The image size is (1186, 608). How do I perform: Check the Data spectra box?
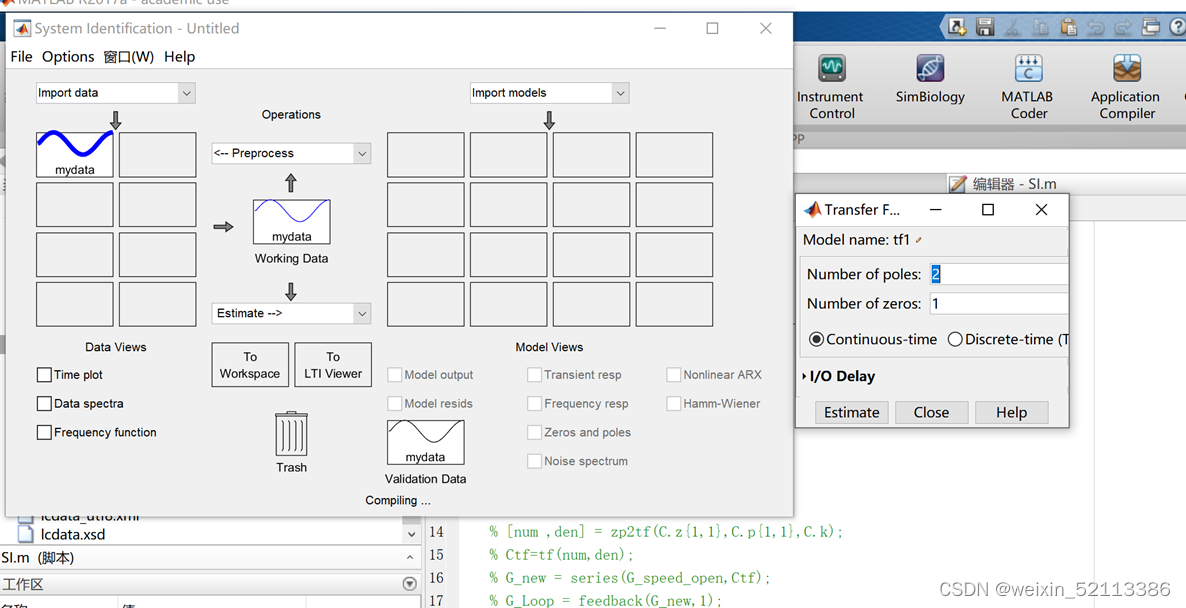(x=44, y=404)
